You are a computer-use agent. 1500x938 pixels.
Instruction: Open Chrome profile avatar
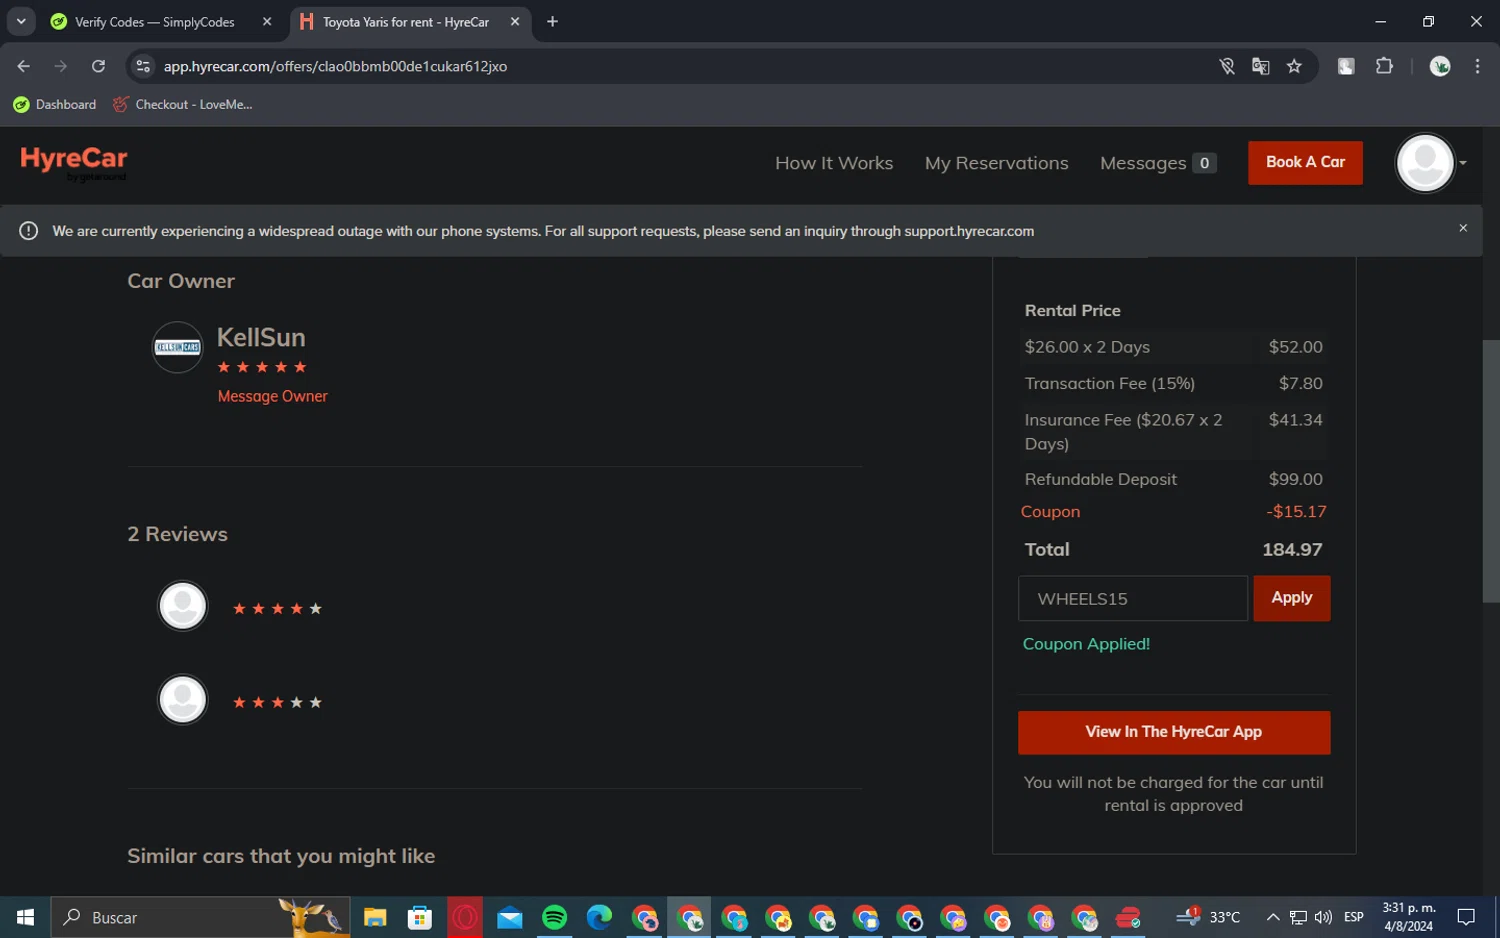tap(1440, 66)
